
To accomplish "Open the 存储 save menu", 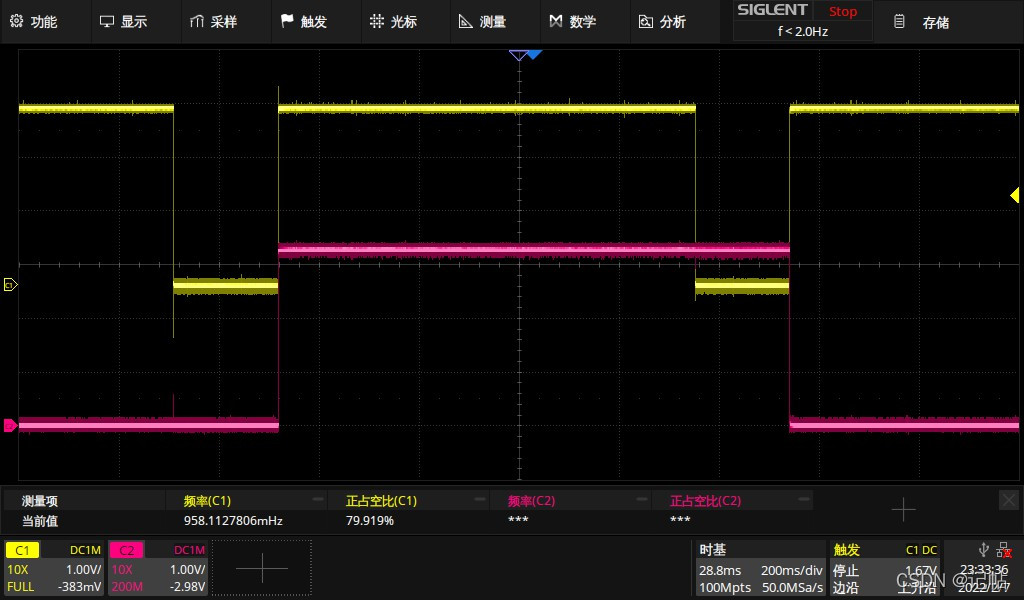I will tap(921, 22).
